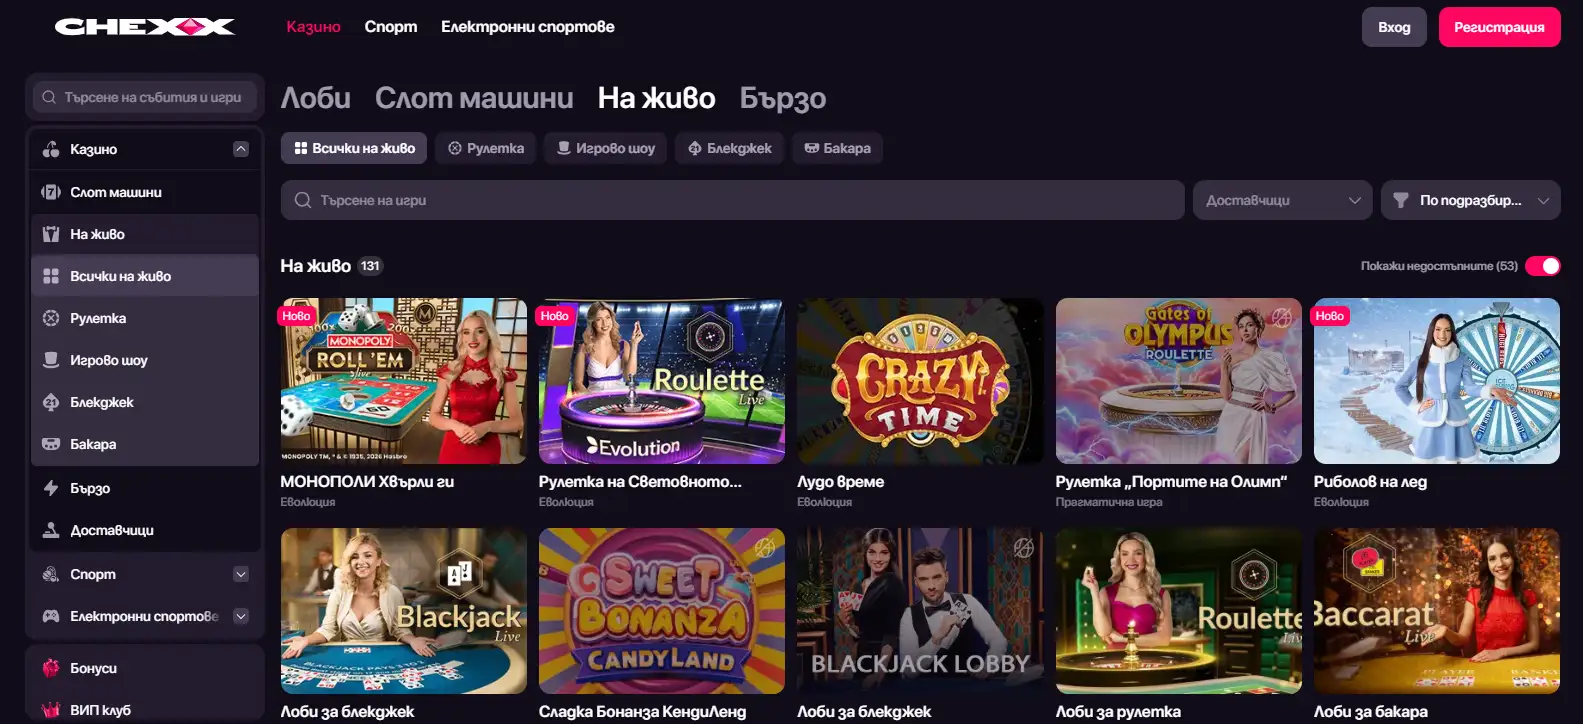Click the Слот машини sidebar icon
Screen dimensions: 1583x724
click(x=51, y=192)
